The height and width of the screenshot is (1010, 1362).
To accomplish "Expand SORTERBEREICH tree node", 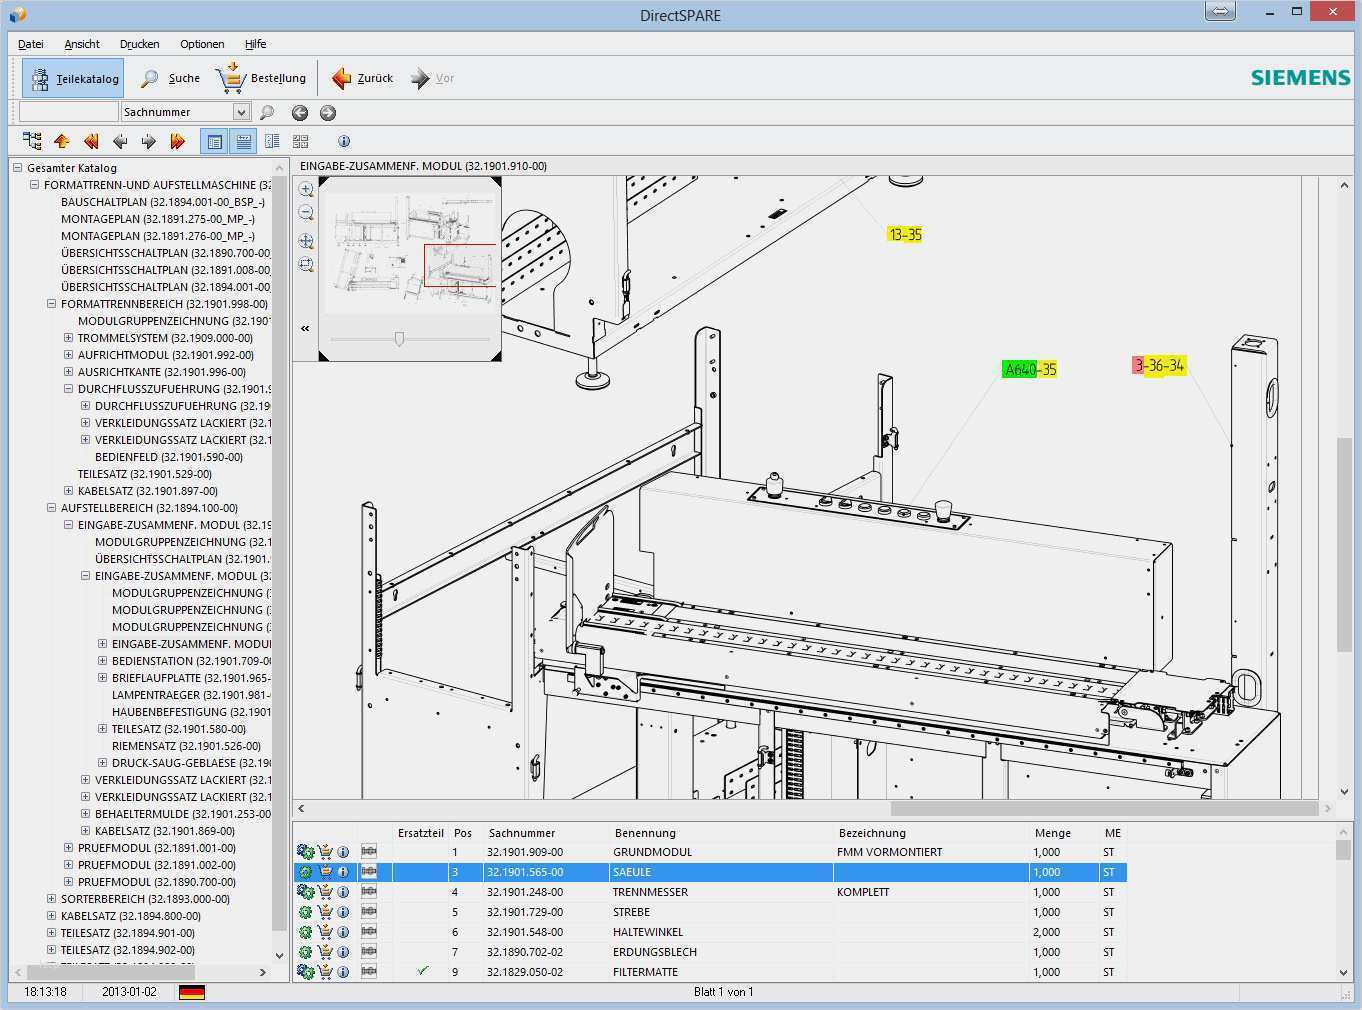I will [x=52, y=899].
